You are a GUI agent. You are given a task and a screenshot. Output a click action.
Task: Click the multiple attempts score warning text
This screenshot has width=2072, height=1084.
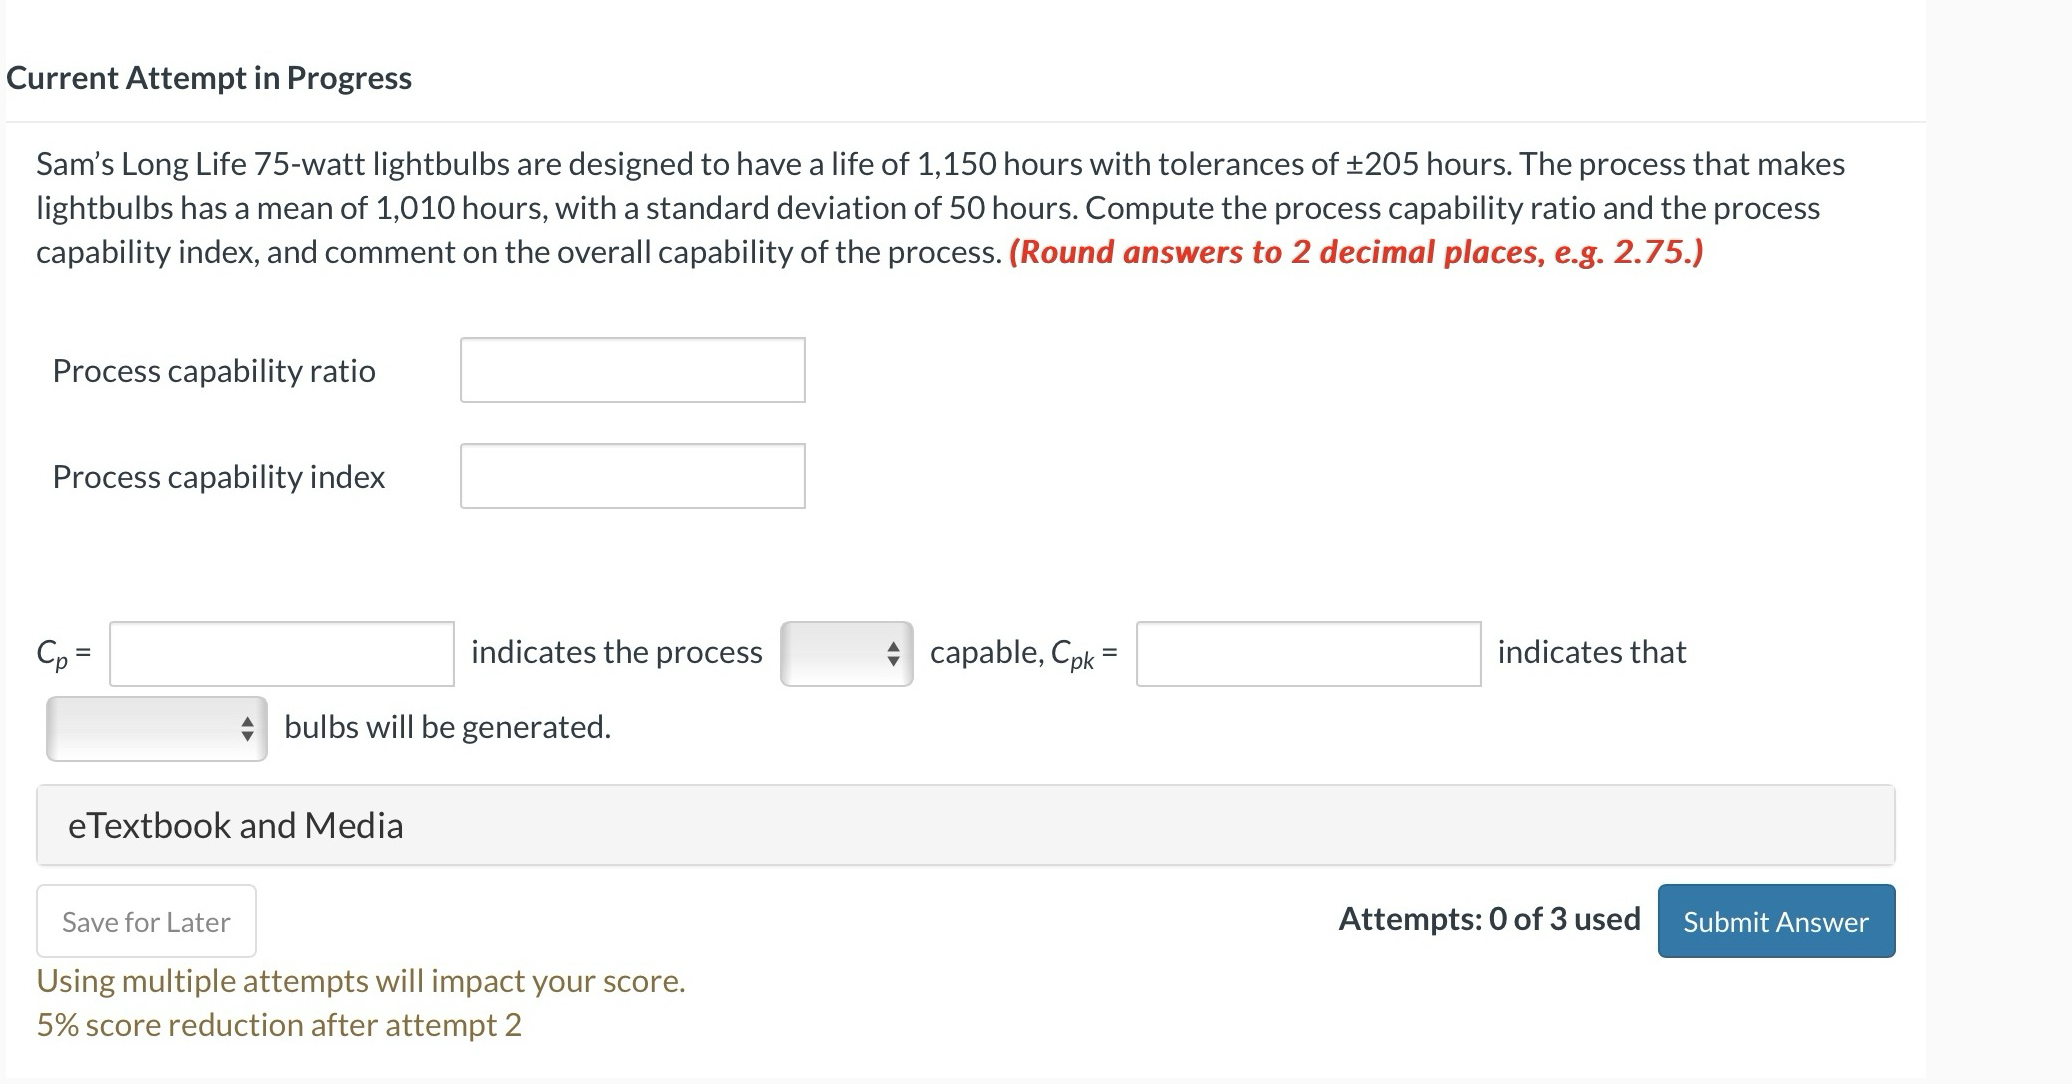(361, 981)
